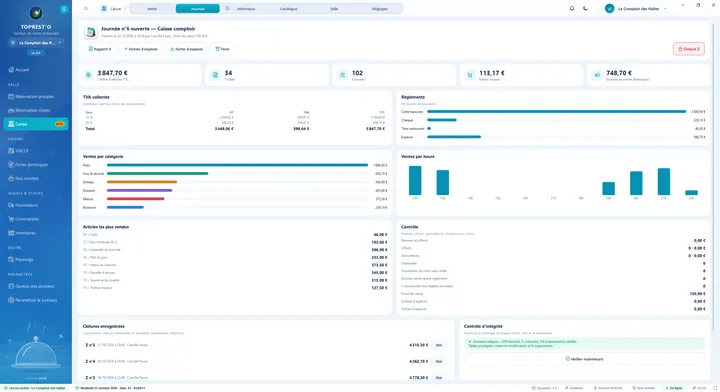Image resolution: width=720 pixels, height=392 pixels.
Task: Open Commandes cart icon in sidebar
Action: [x=11, y=219]
